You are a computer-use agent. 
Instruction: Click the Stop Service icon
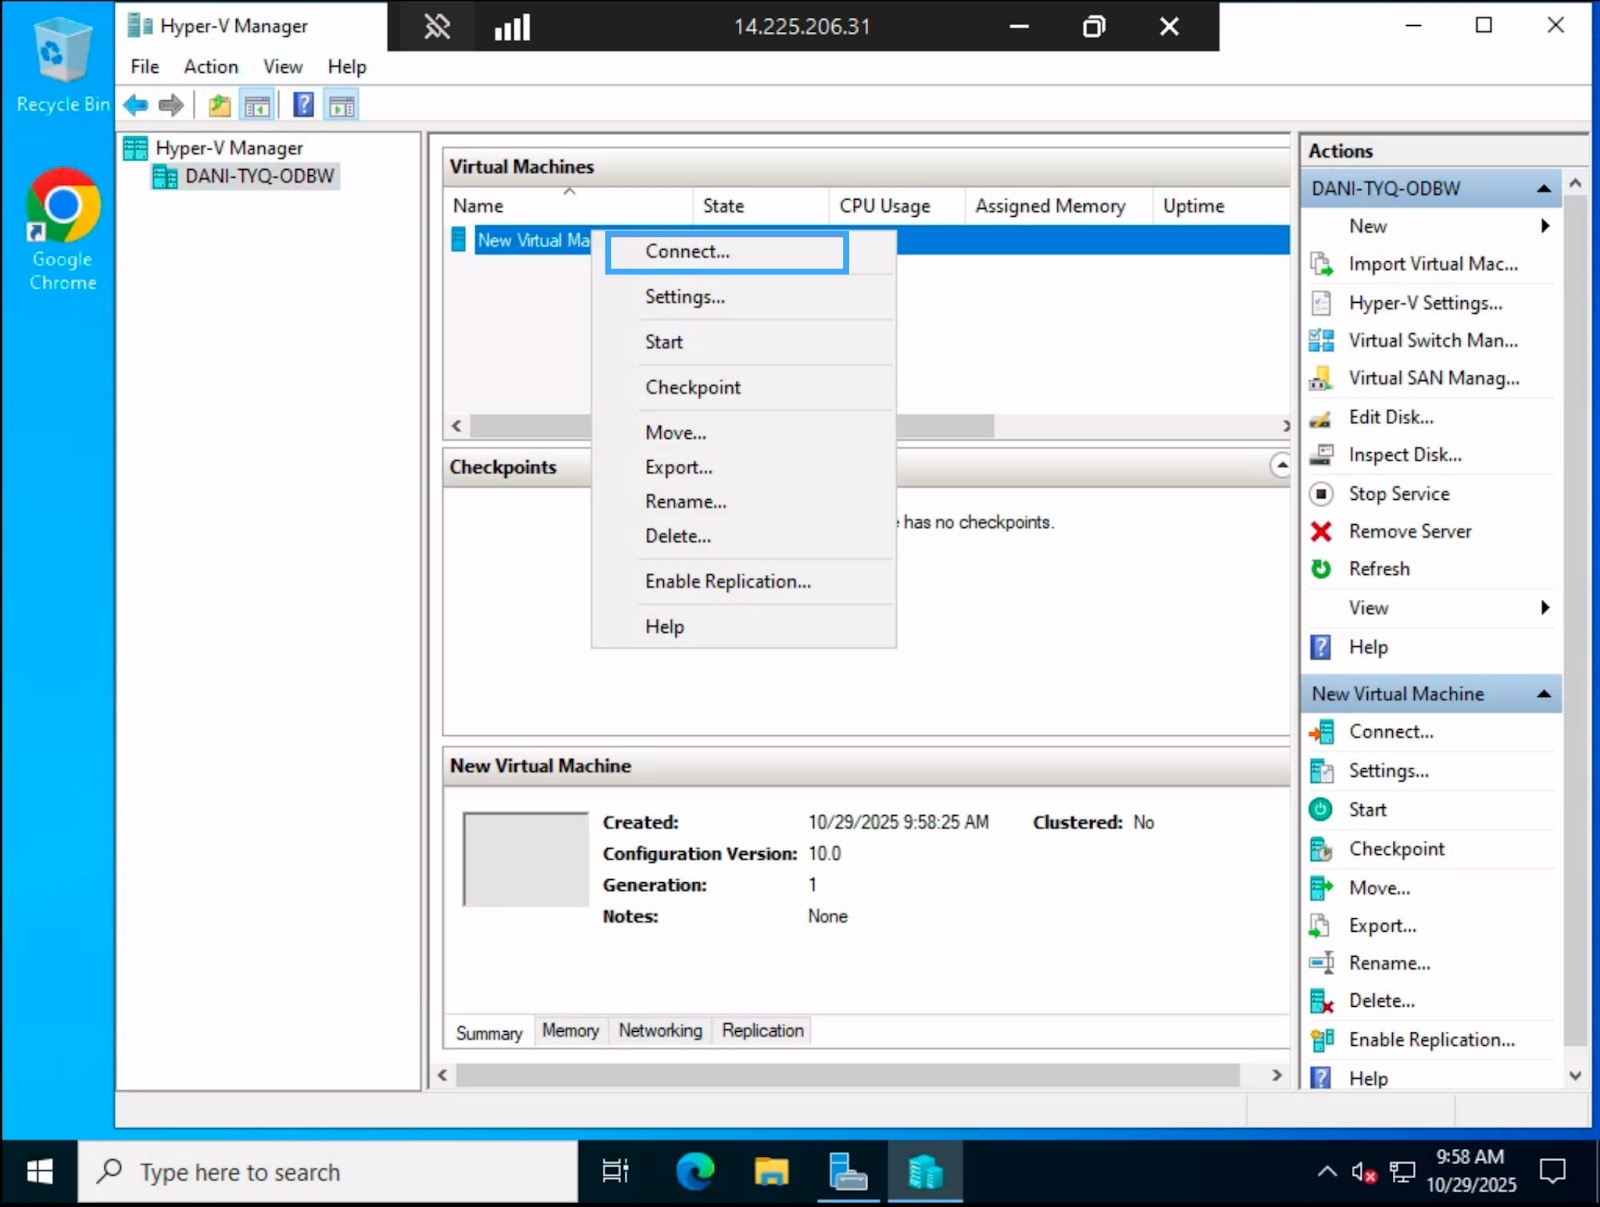coord(1321,493)
